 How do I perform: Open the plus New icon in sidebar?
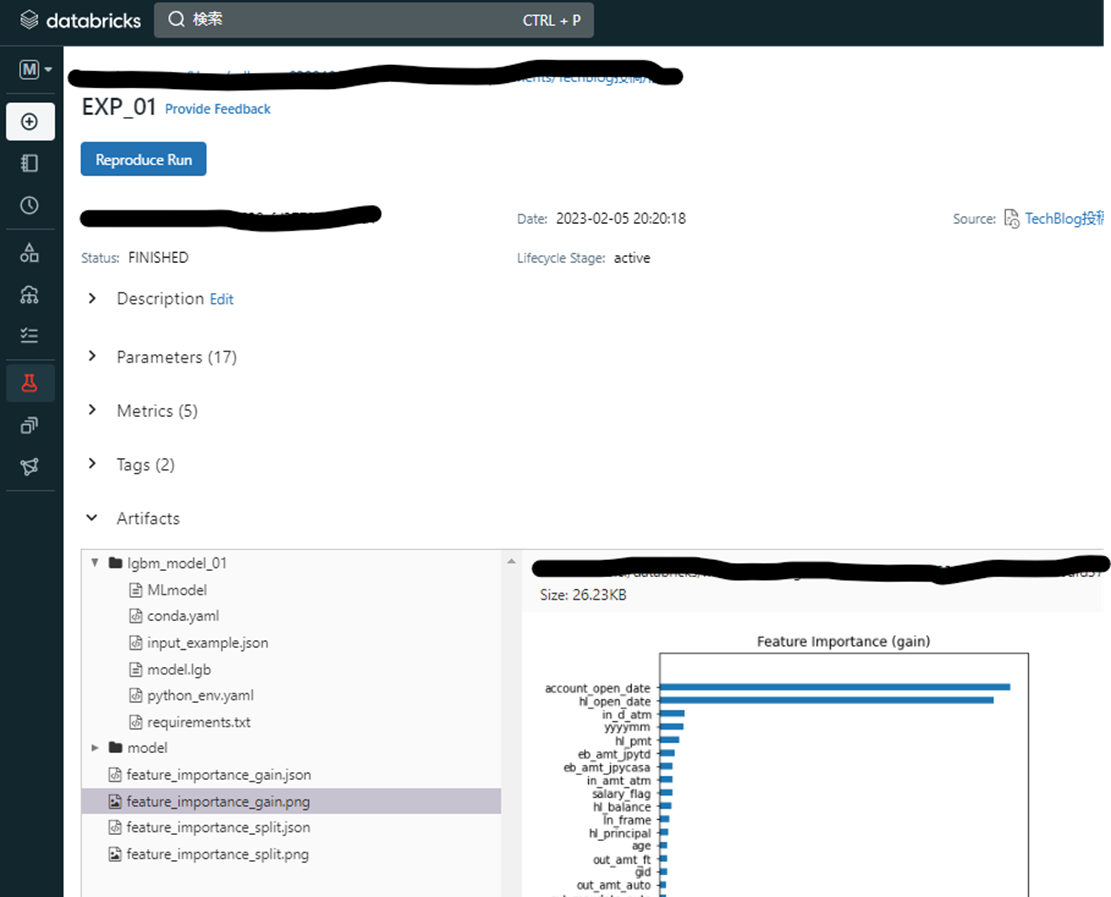[30, 121]
